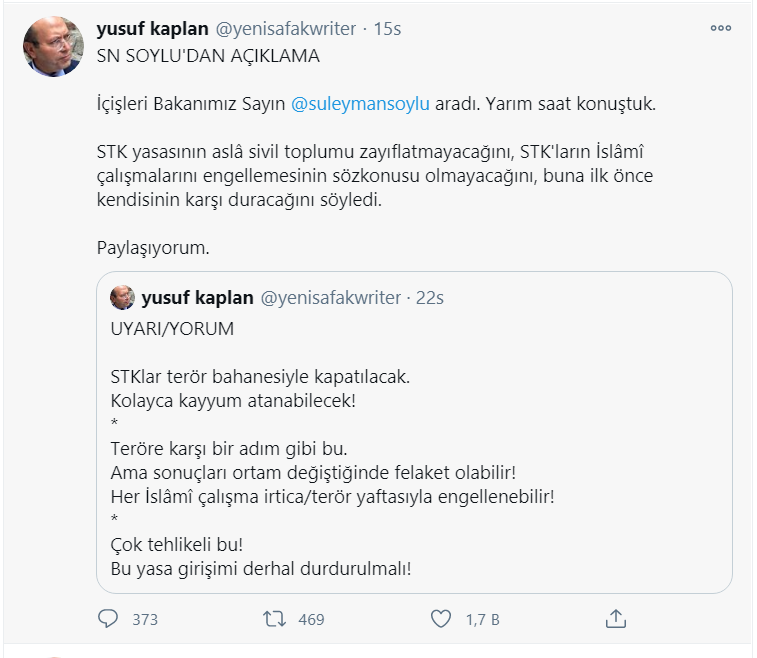
Task: Open the 15s timestamp of the tweet
Action: 387,29
